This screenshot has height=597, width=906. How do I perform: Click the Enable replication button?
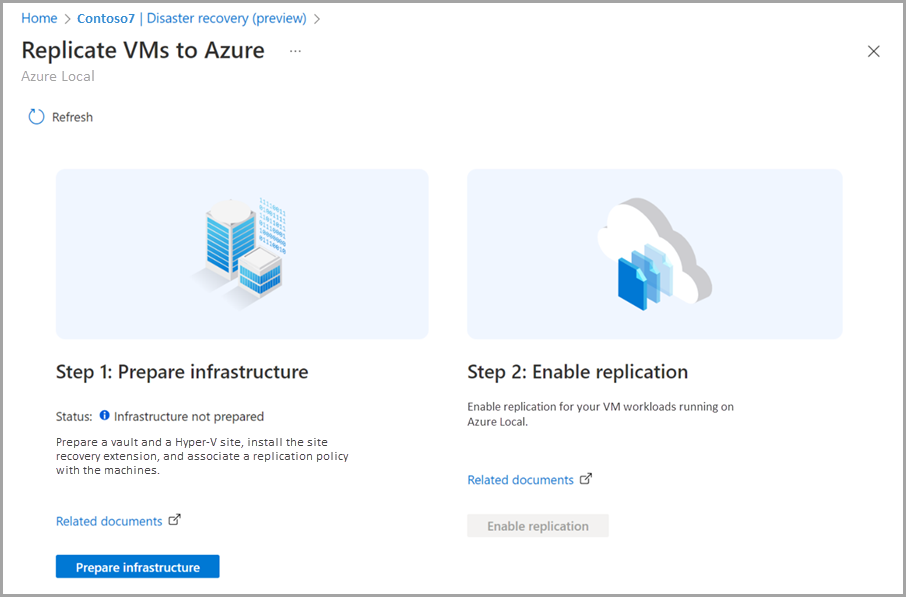point(538,525)
